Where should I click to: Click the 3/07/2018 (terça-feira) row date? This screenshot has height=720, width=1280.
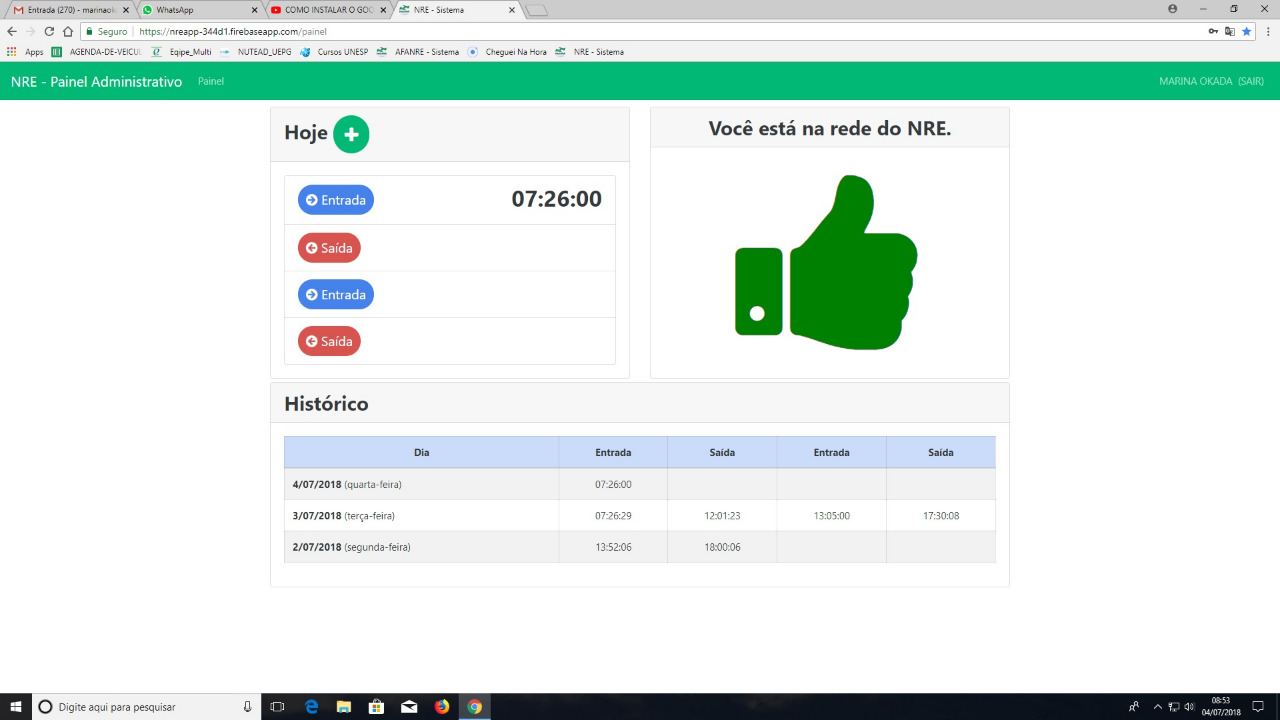tap(344, 516)
